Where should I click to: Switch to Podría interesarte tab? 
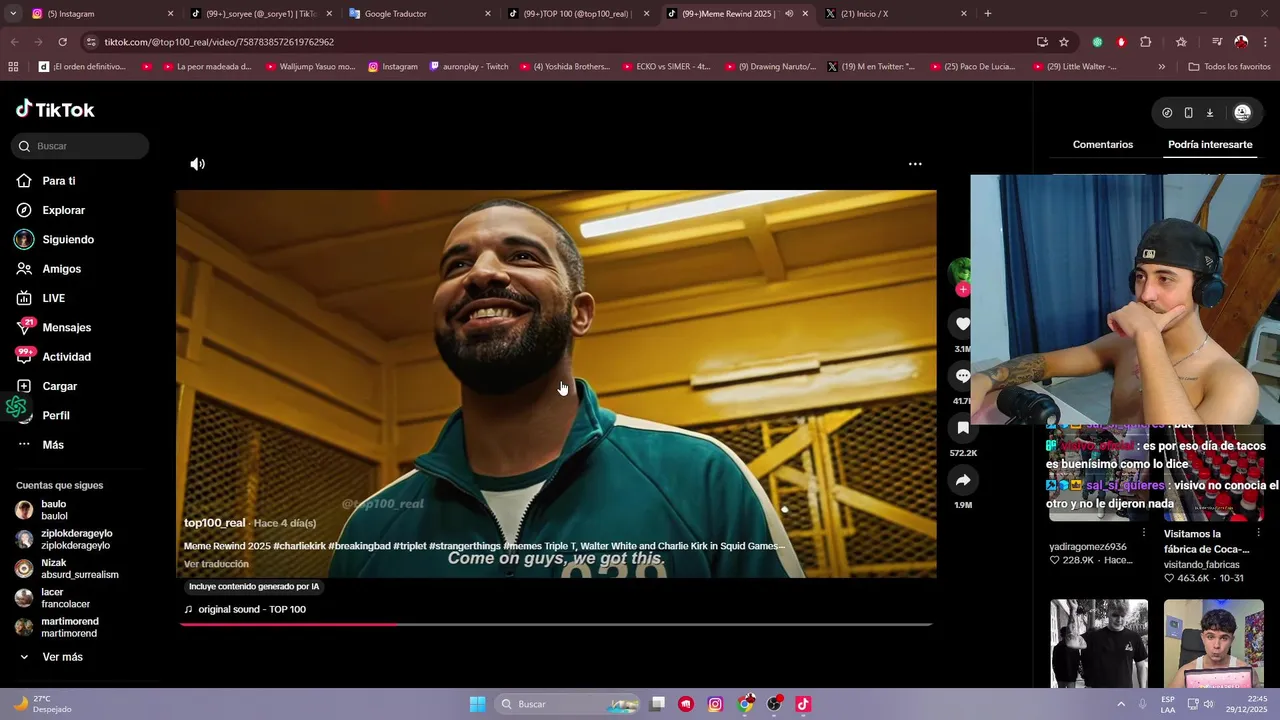click(1210, 145)
